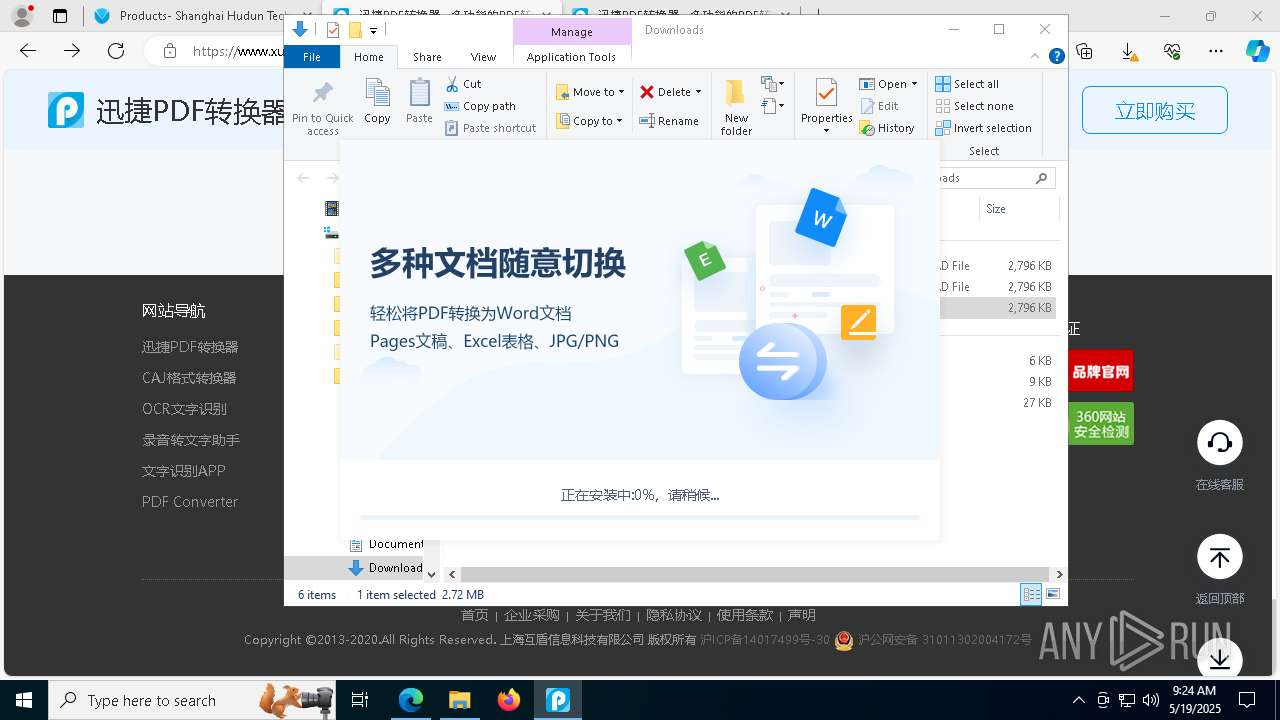Open File Explorer from taskbar
This screenshot has width=1280, height=720.
click(x=460, y=700)
